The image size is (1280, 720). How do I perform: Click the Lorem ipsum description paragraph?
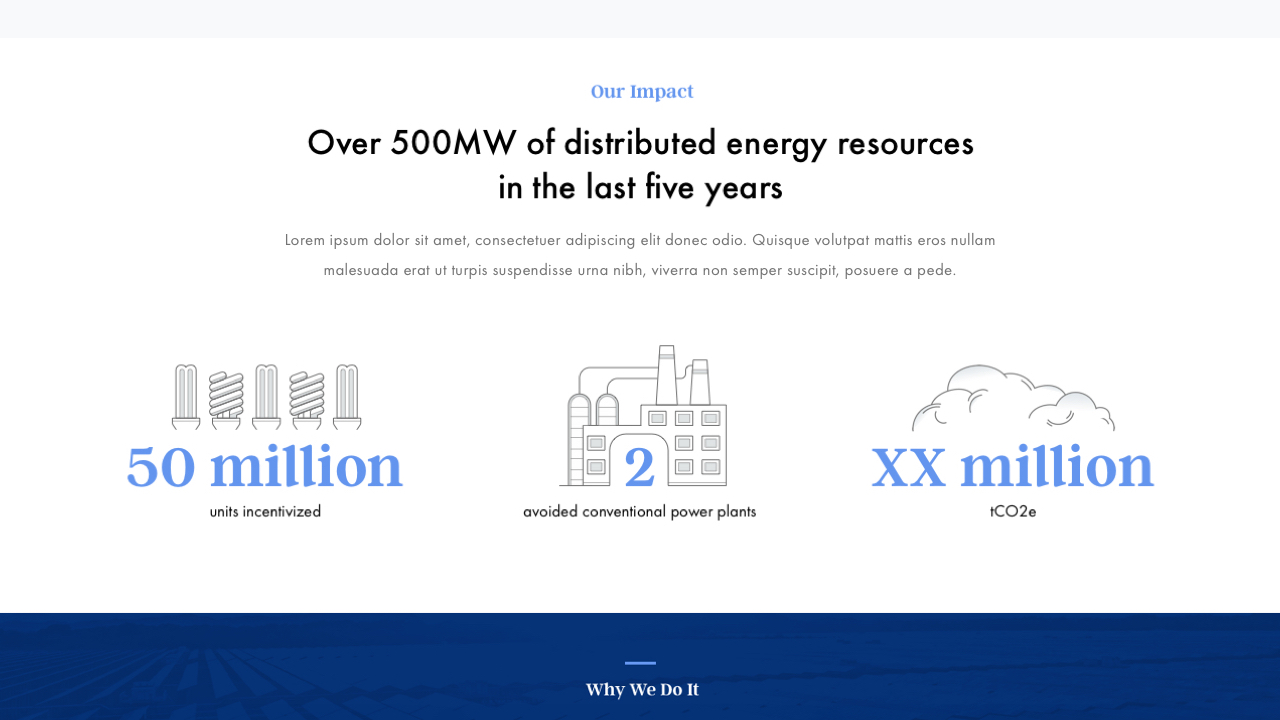(x=640, y=255)
